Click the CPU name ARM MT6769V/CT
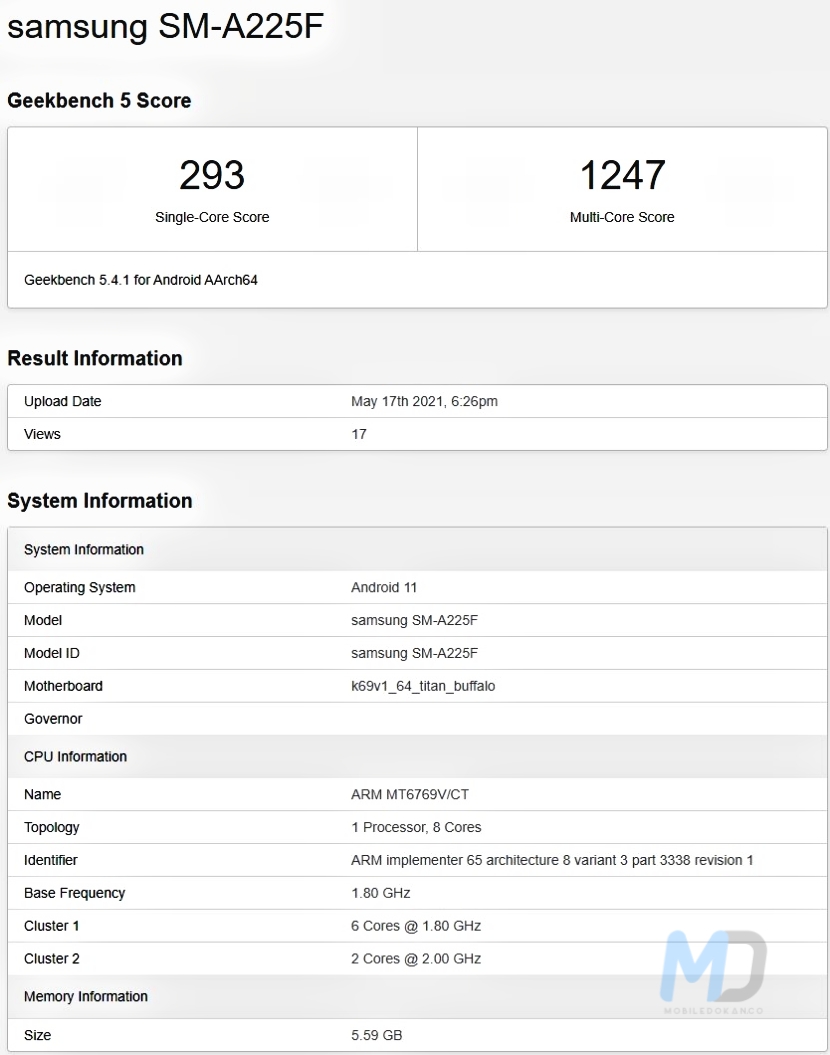The width and height of the screenshot is (830, 1055). 410,794
